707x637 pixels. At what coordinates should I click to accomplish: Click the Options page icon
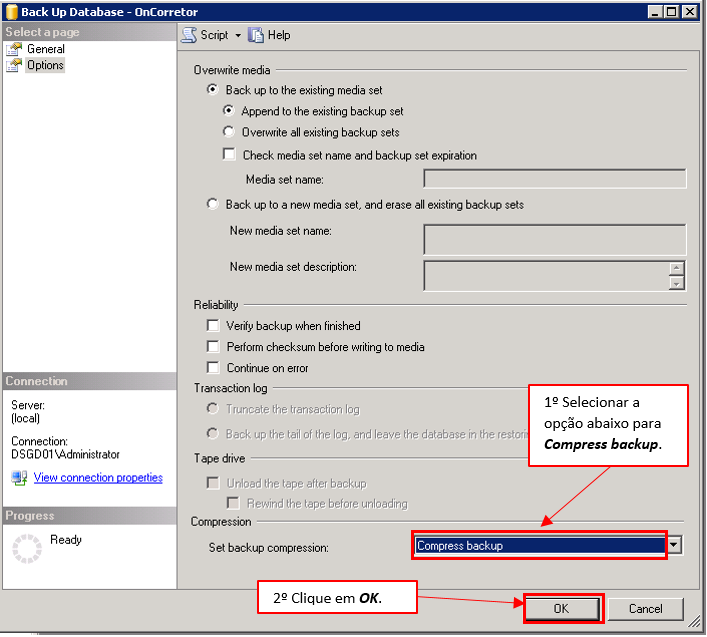14,65
